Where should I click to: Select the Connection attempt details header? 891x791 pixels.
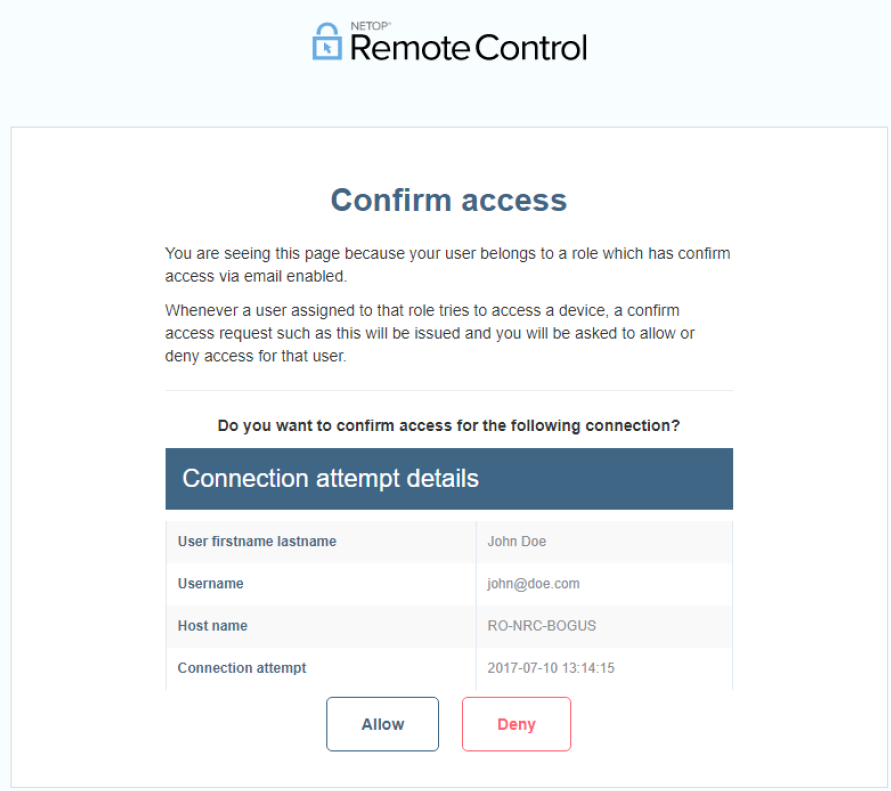(x=449, y=478)
